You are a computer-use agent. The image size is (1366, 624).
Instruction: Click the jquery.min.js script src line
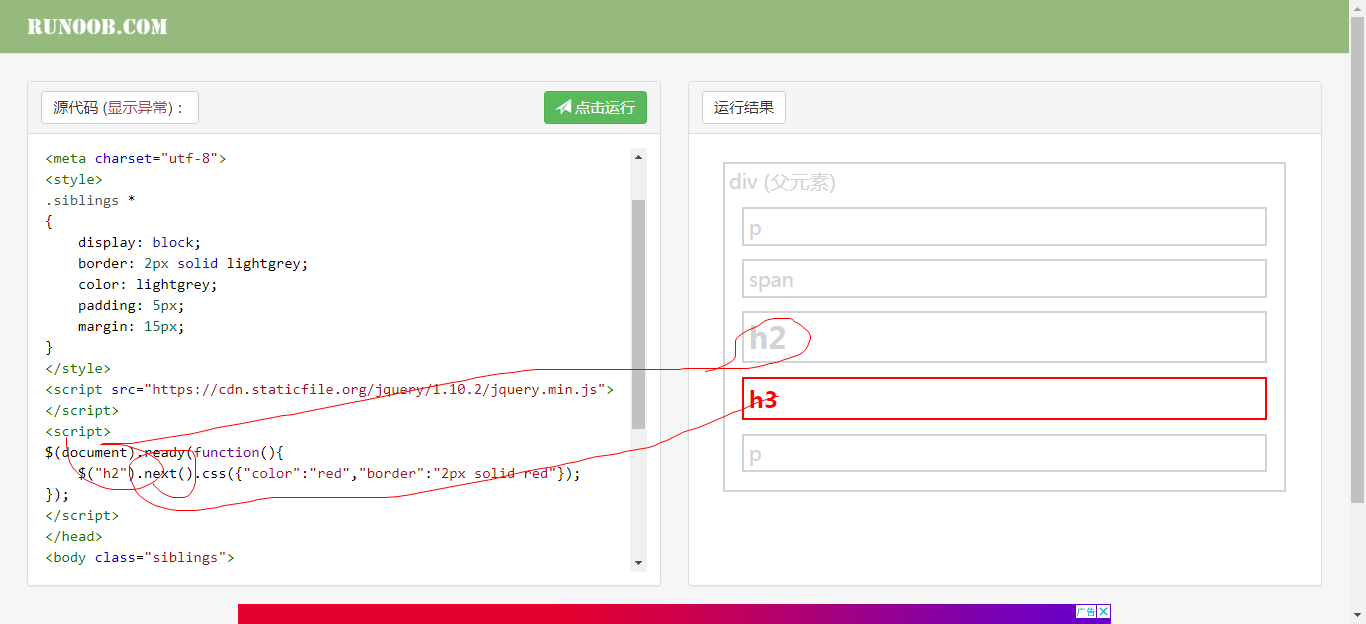(329, 389)
